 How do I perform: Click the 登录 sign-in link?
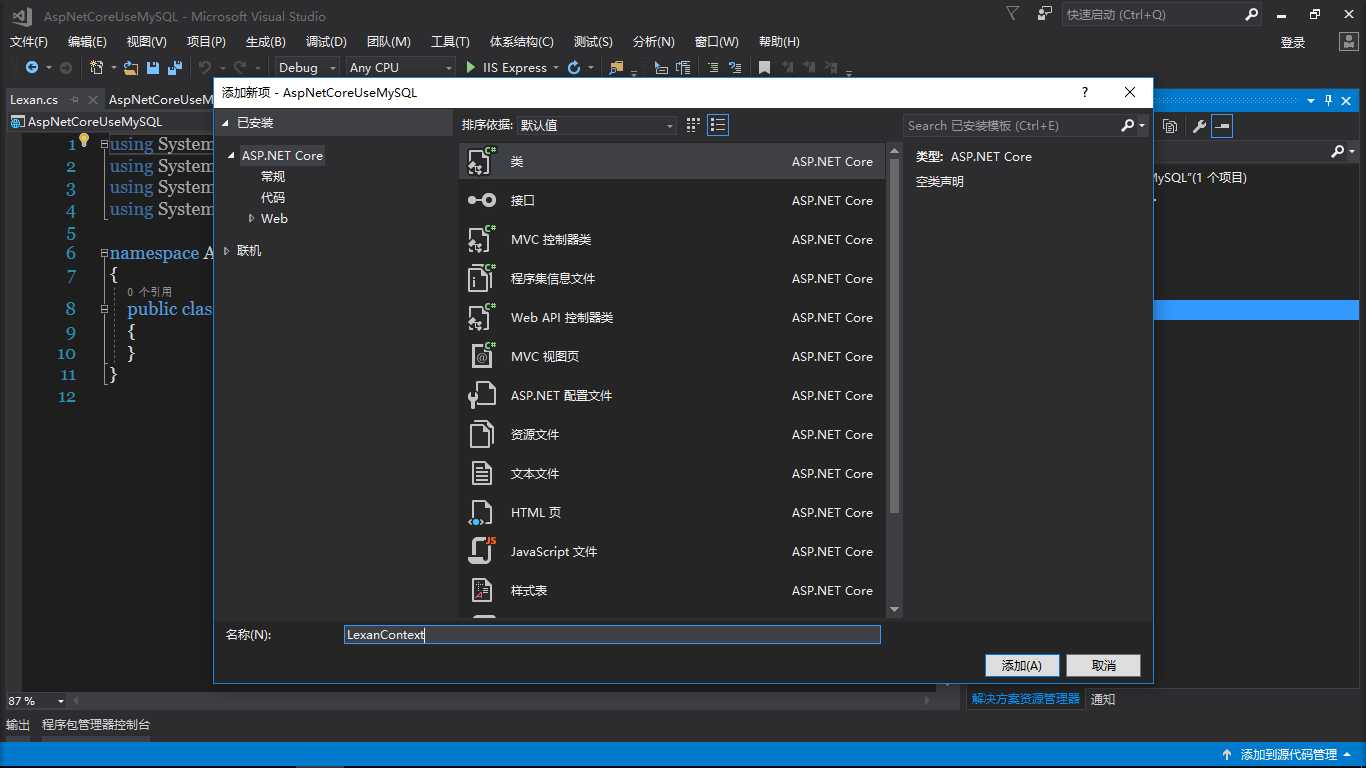pyautogui.click(x=1293, y=42)
